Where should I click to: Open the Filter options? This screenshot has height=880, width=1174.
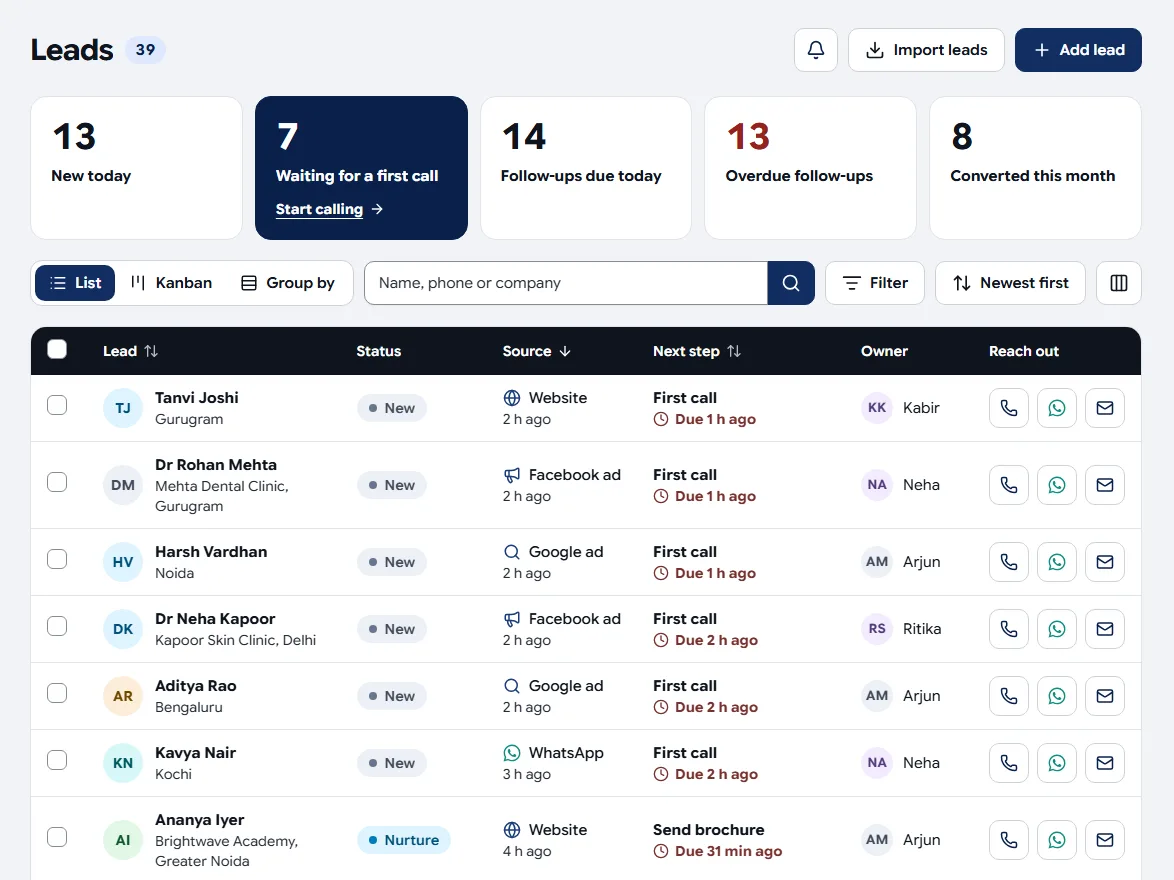[x=875, y=283]
